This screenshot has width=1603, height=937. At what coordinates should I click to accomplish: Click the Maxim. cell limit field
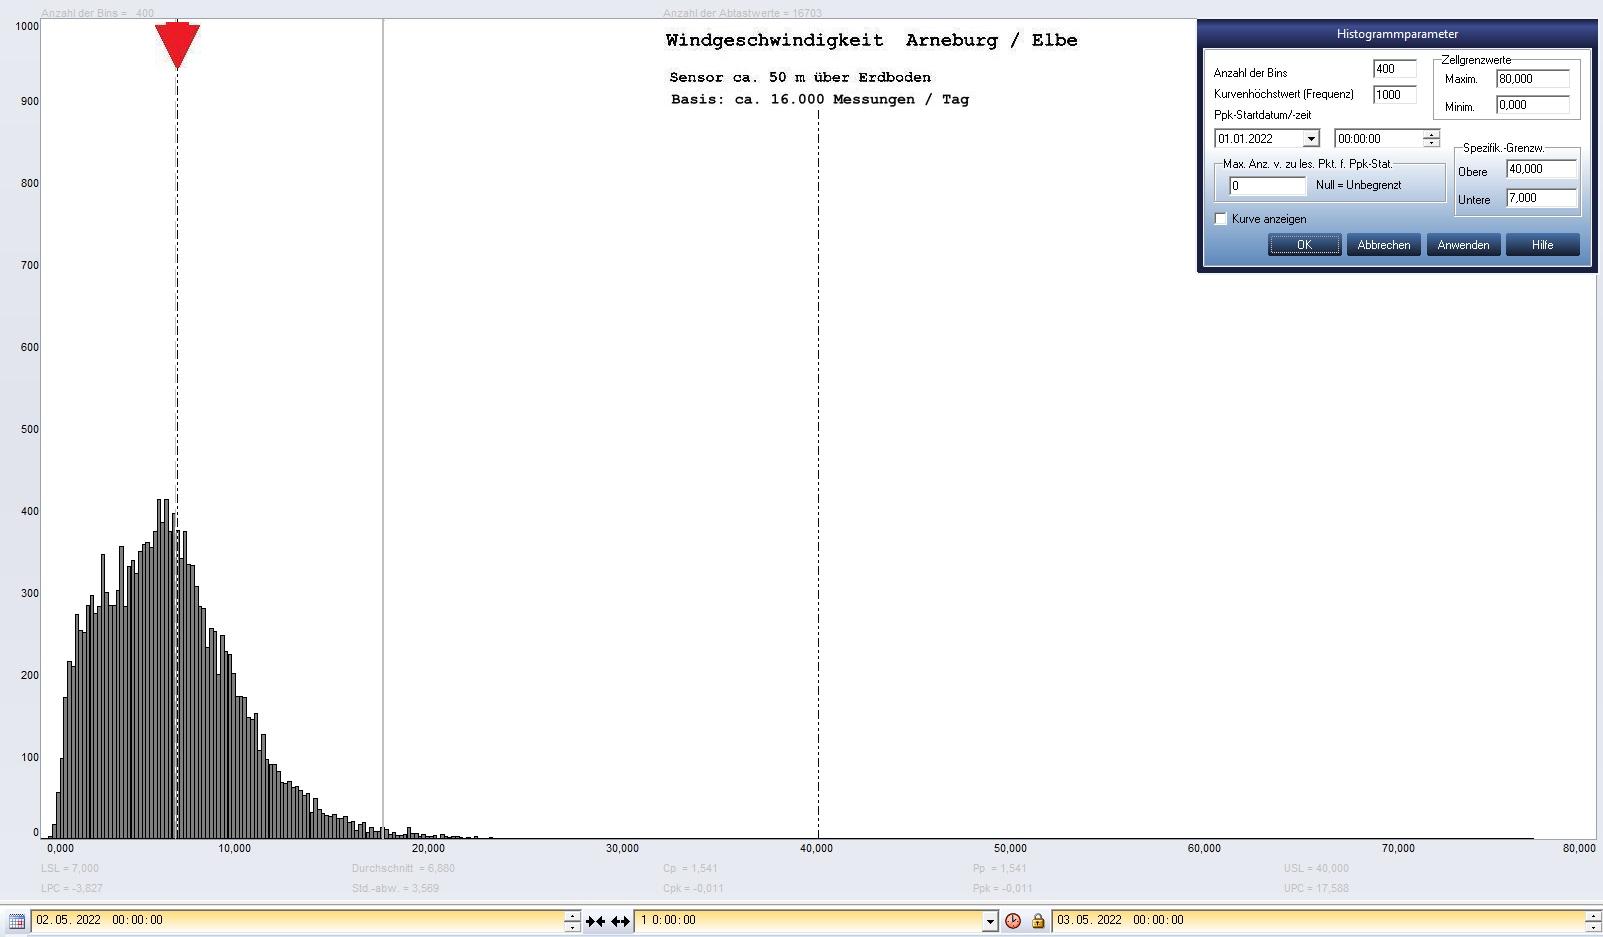[1532, 79]
